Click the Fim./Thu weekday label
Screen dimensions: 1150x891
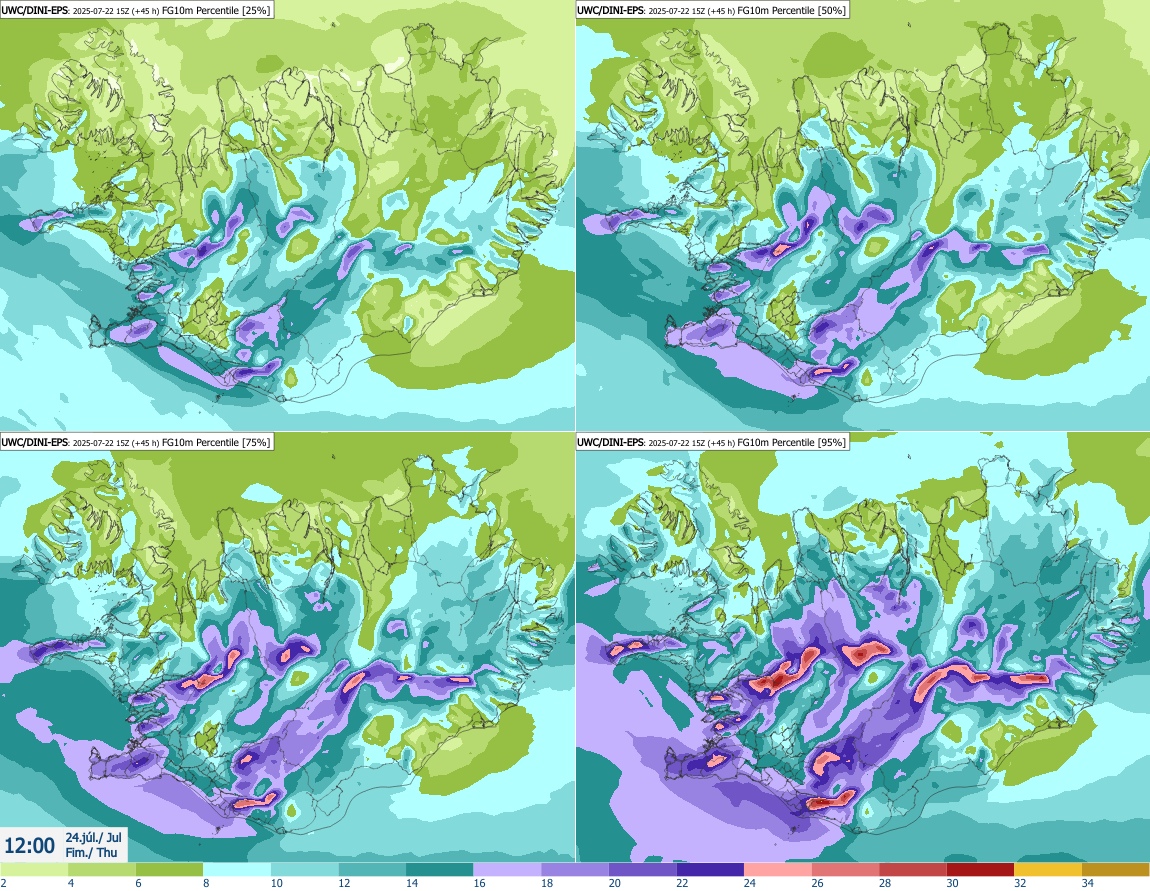pos(91,852)
